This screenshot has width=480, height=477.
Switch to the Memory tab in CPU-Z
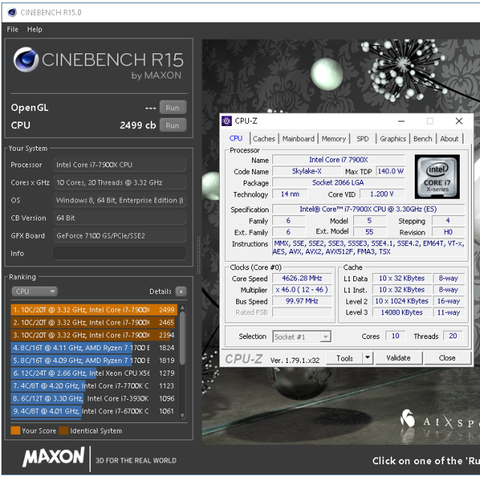(x=334, y=139)
